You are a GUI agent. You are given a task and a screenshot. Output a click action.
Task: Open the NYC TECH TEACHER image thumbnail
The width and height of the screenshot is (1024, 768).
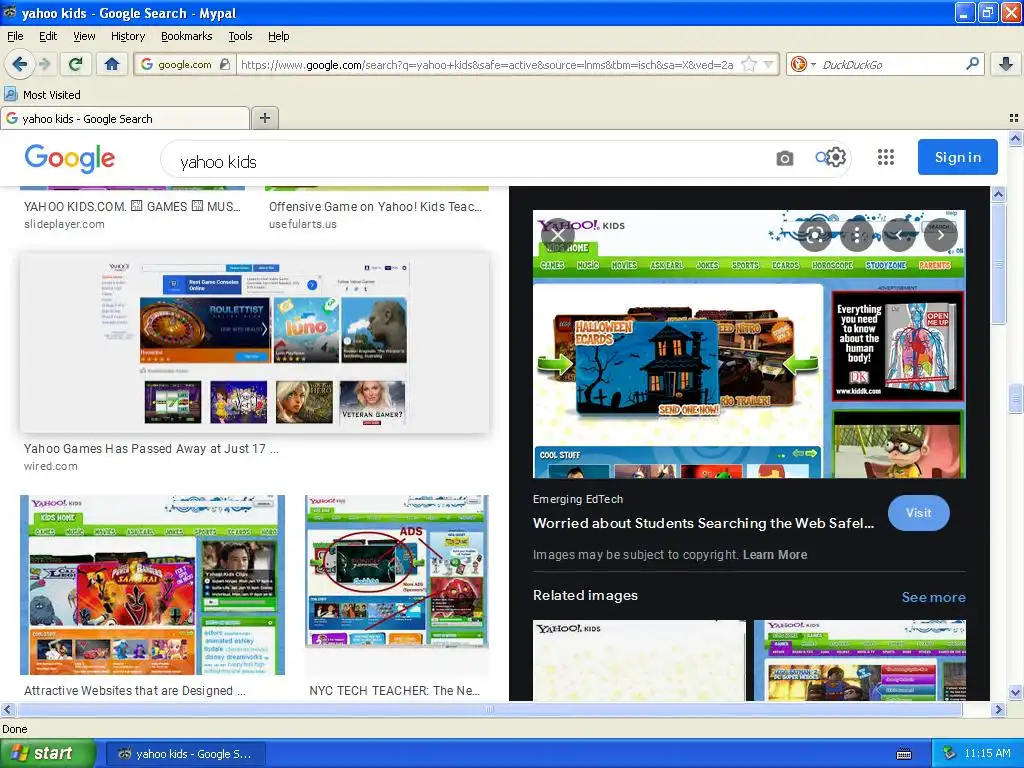click(396, 572)
